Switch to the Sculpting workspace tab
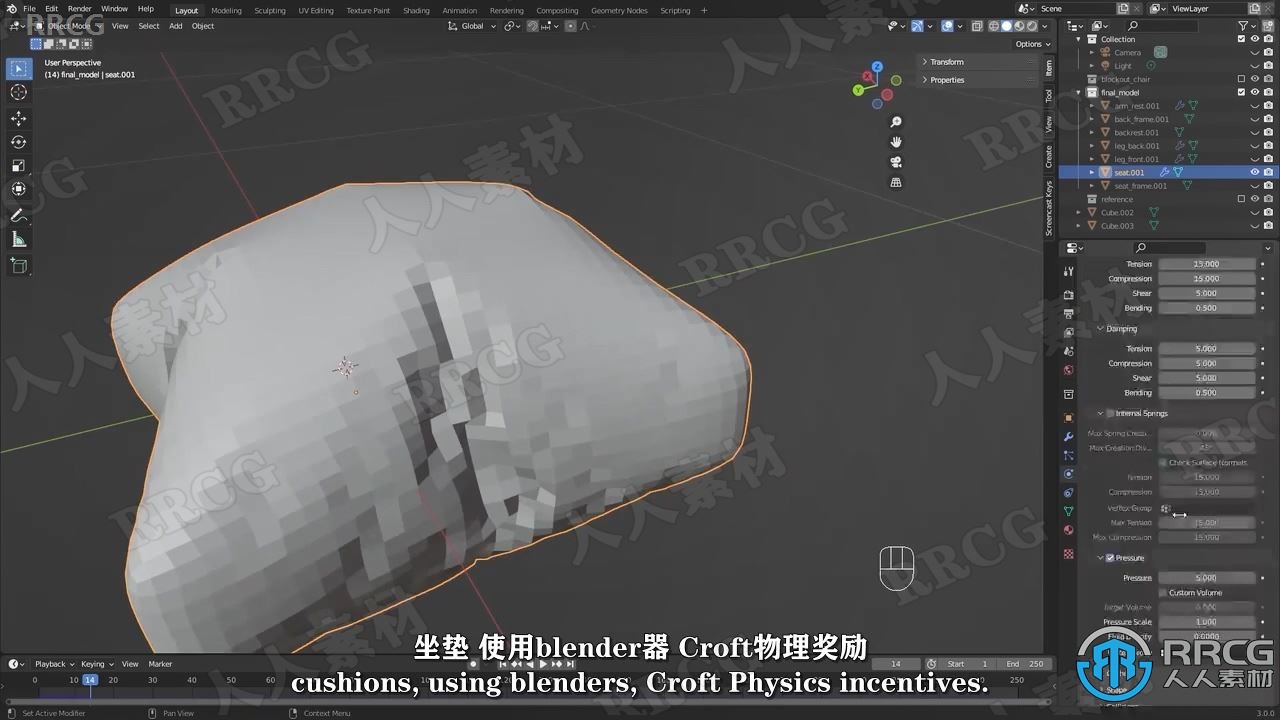 point(269,10)
